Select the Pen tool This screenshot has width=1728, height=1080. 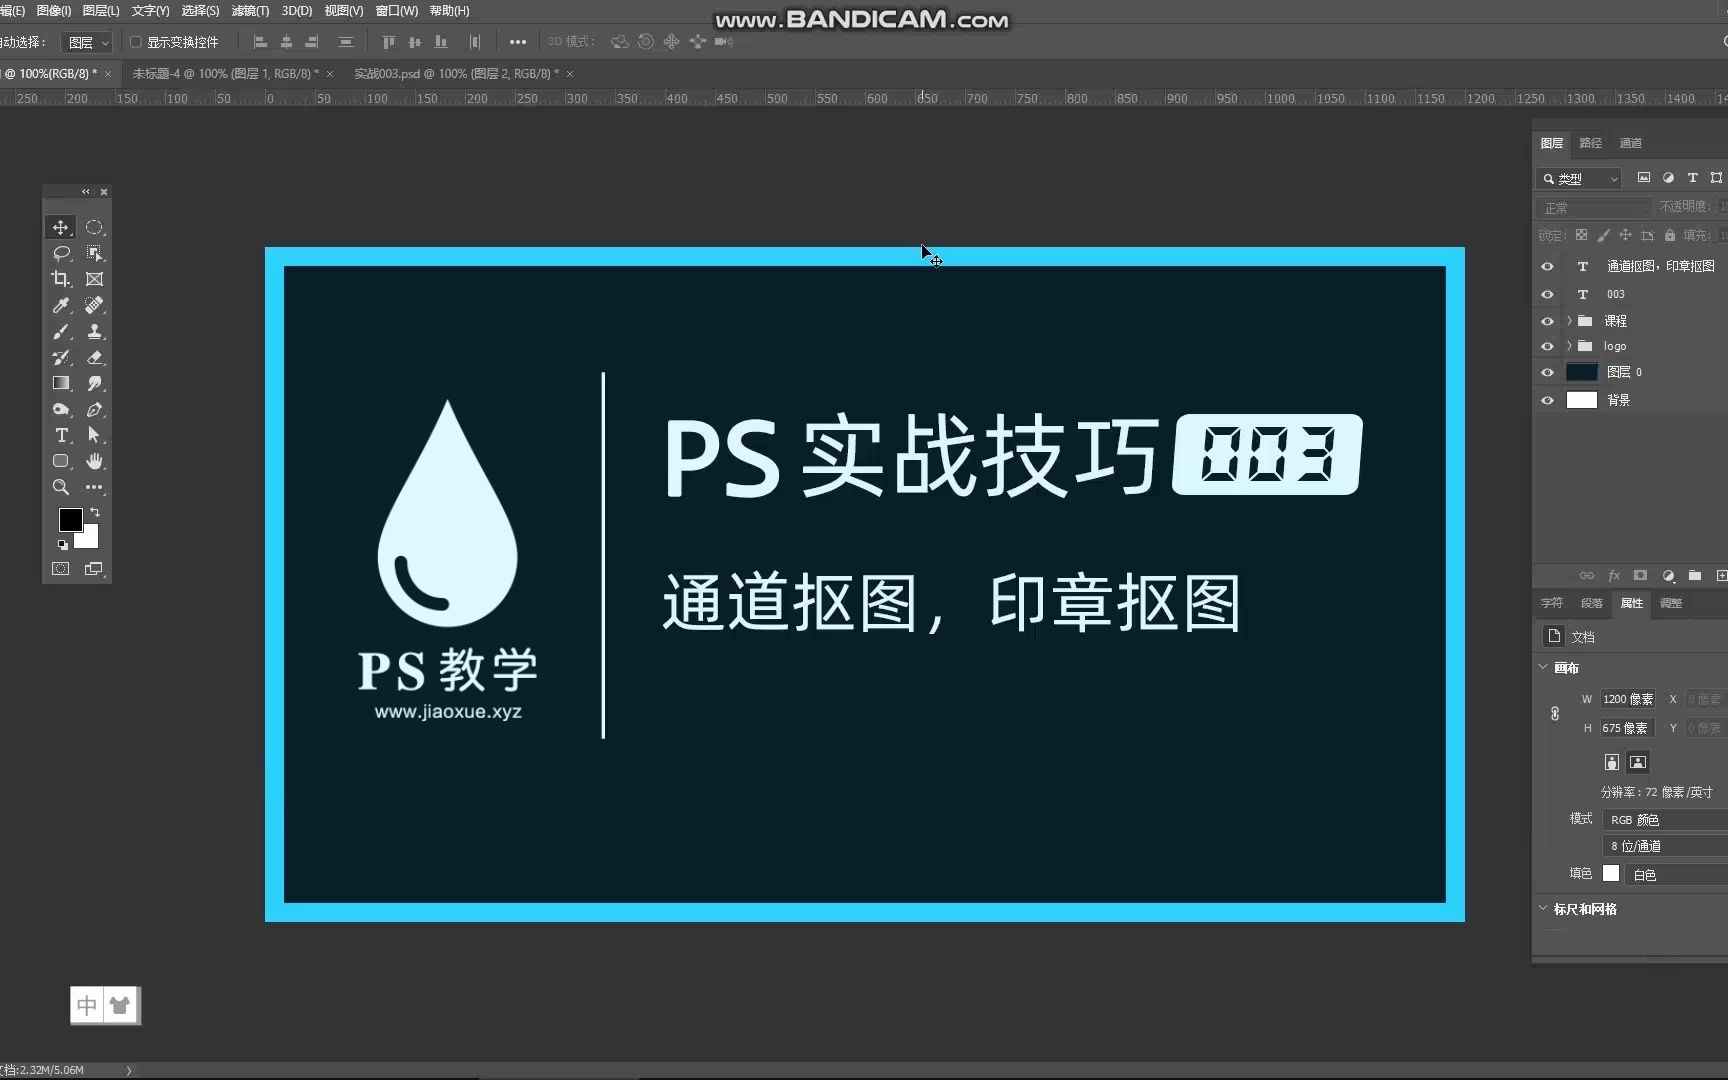(x=94, y=409)
